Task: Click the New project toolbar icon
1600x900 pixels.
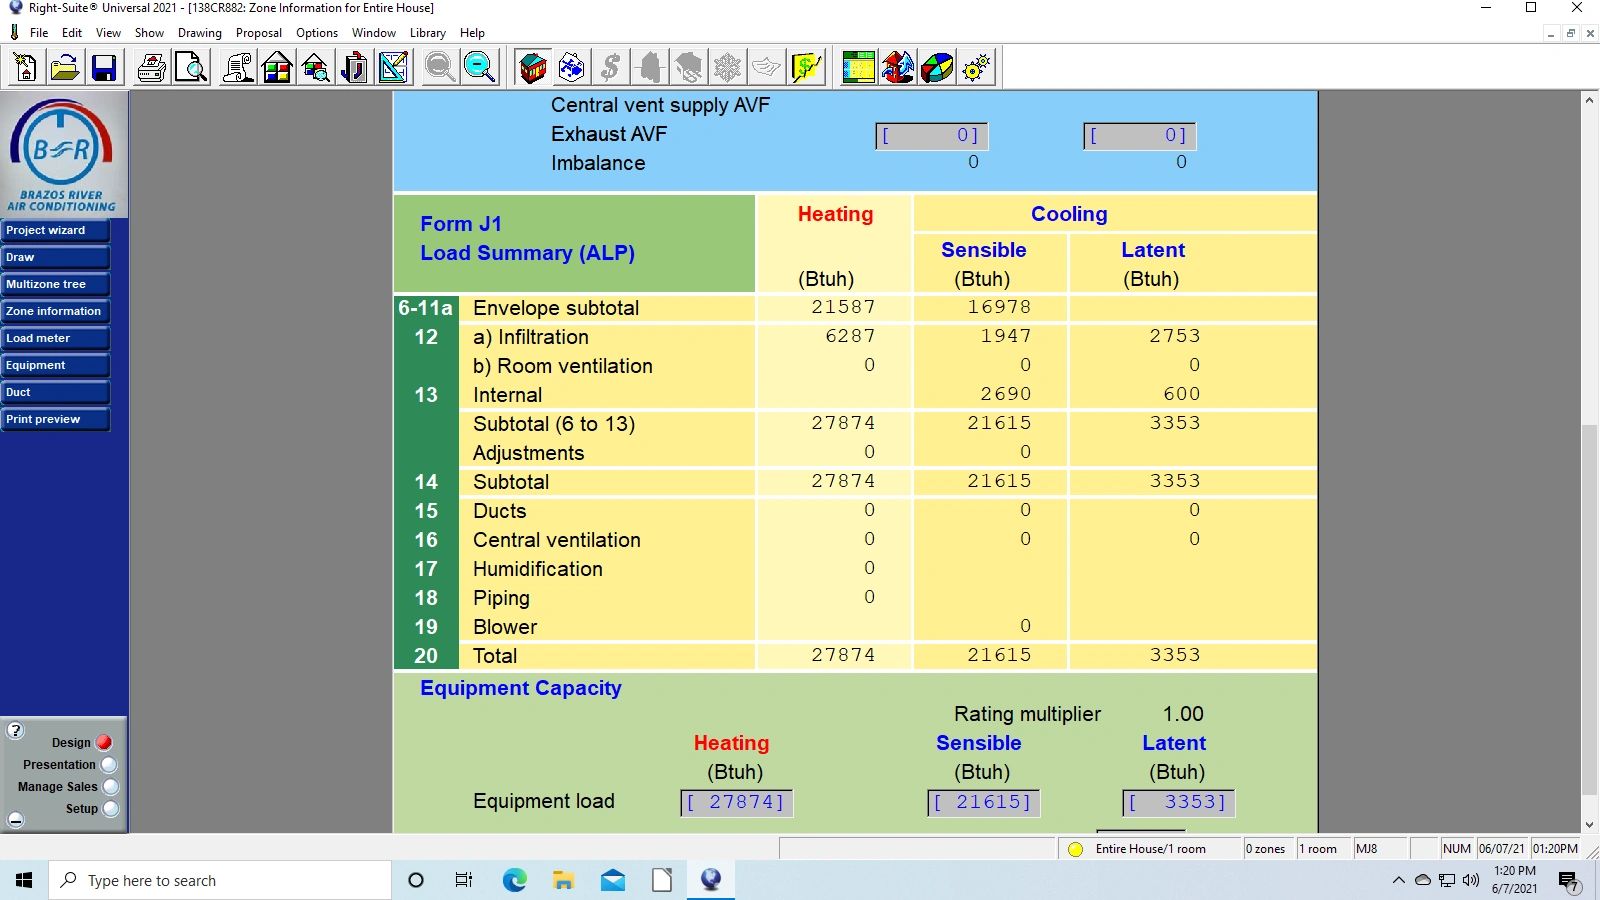Action: click(26, 68)
